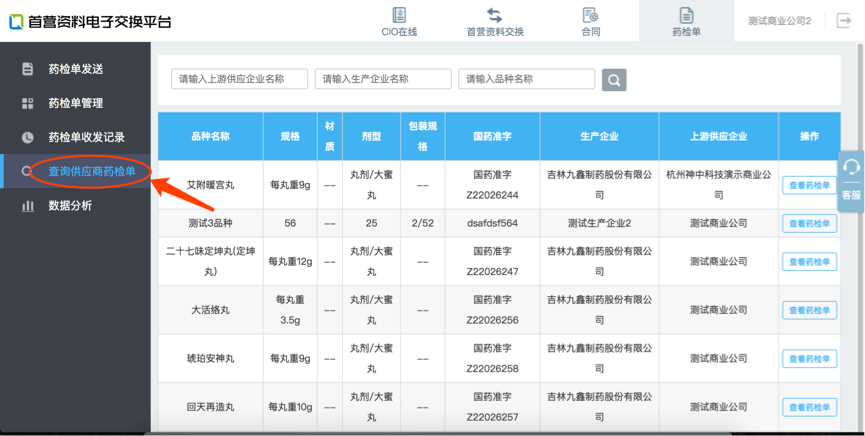The height and width of the screenshot is (436, 865).
Task: Click the 杭州神中科技演示商业公司 supplier cell
Action: tap(718, 185)
